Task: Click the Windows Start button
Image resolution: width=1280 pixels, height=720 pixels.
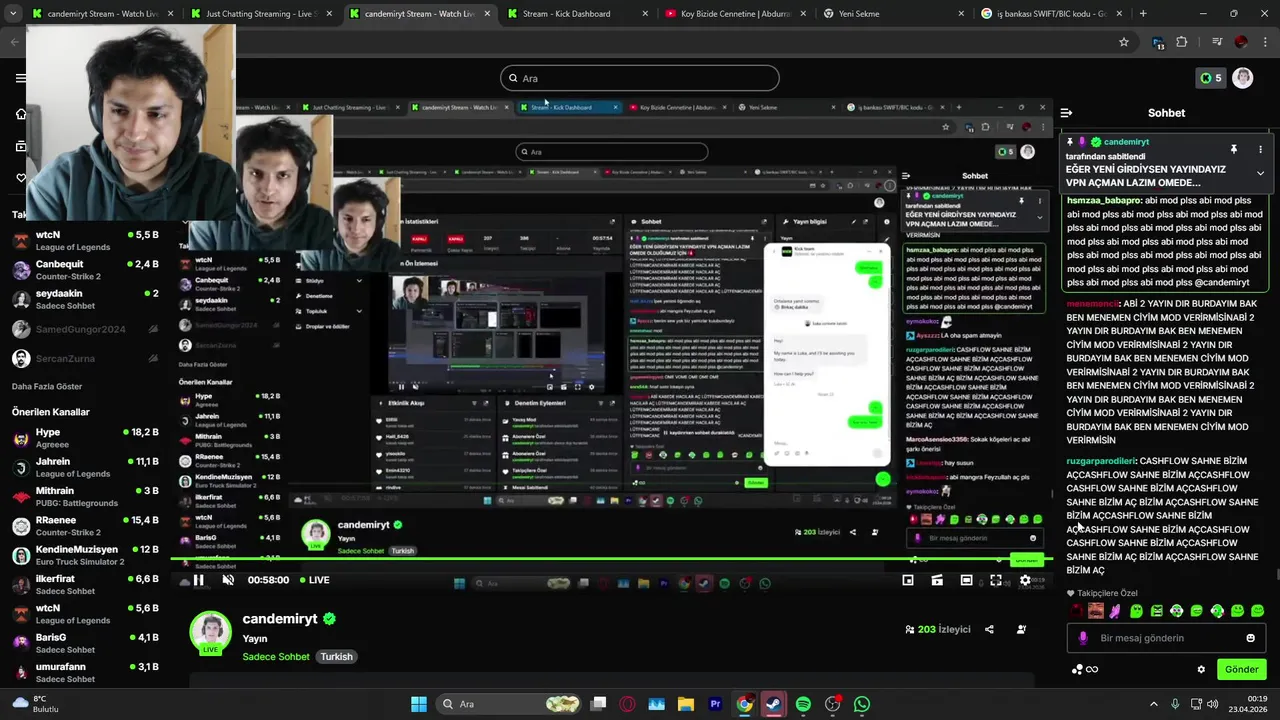Action: pos(419,704)
